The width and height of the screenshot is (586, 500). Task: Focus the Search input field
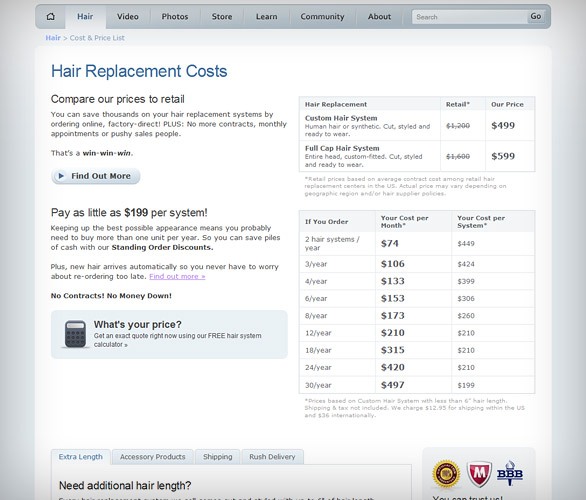click(469, 17)
